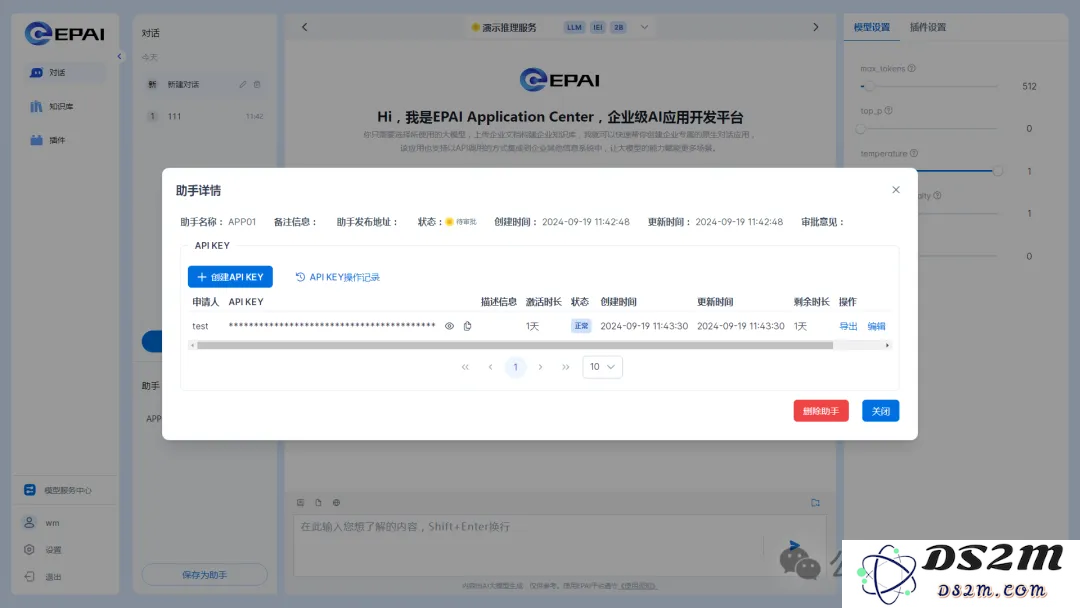Click top_p help question icon
This screenshot has height=608, width=1080.
(x=889, y=110)
